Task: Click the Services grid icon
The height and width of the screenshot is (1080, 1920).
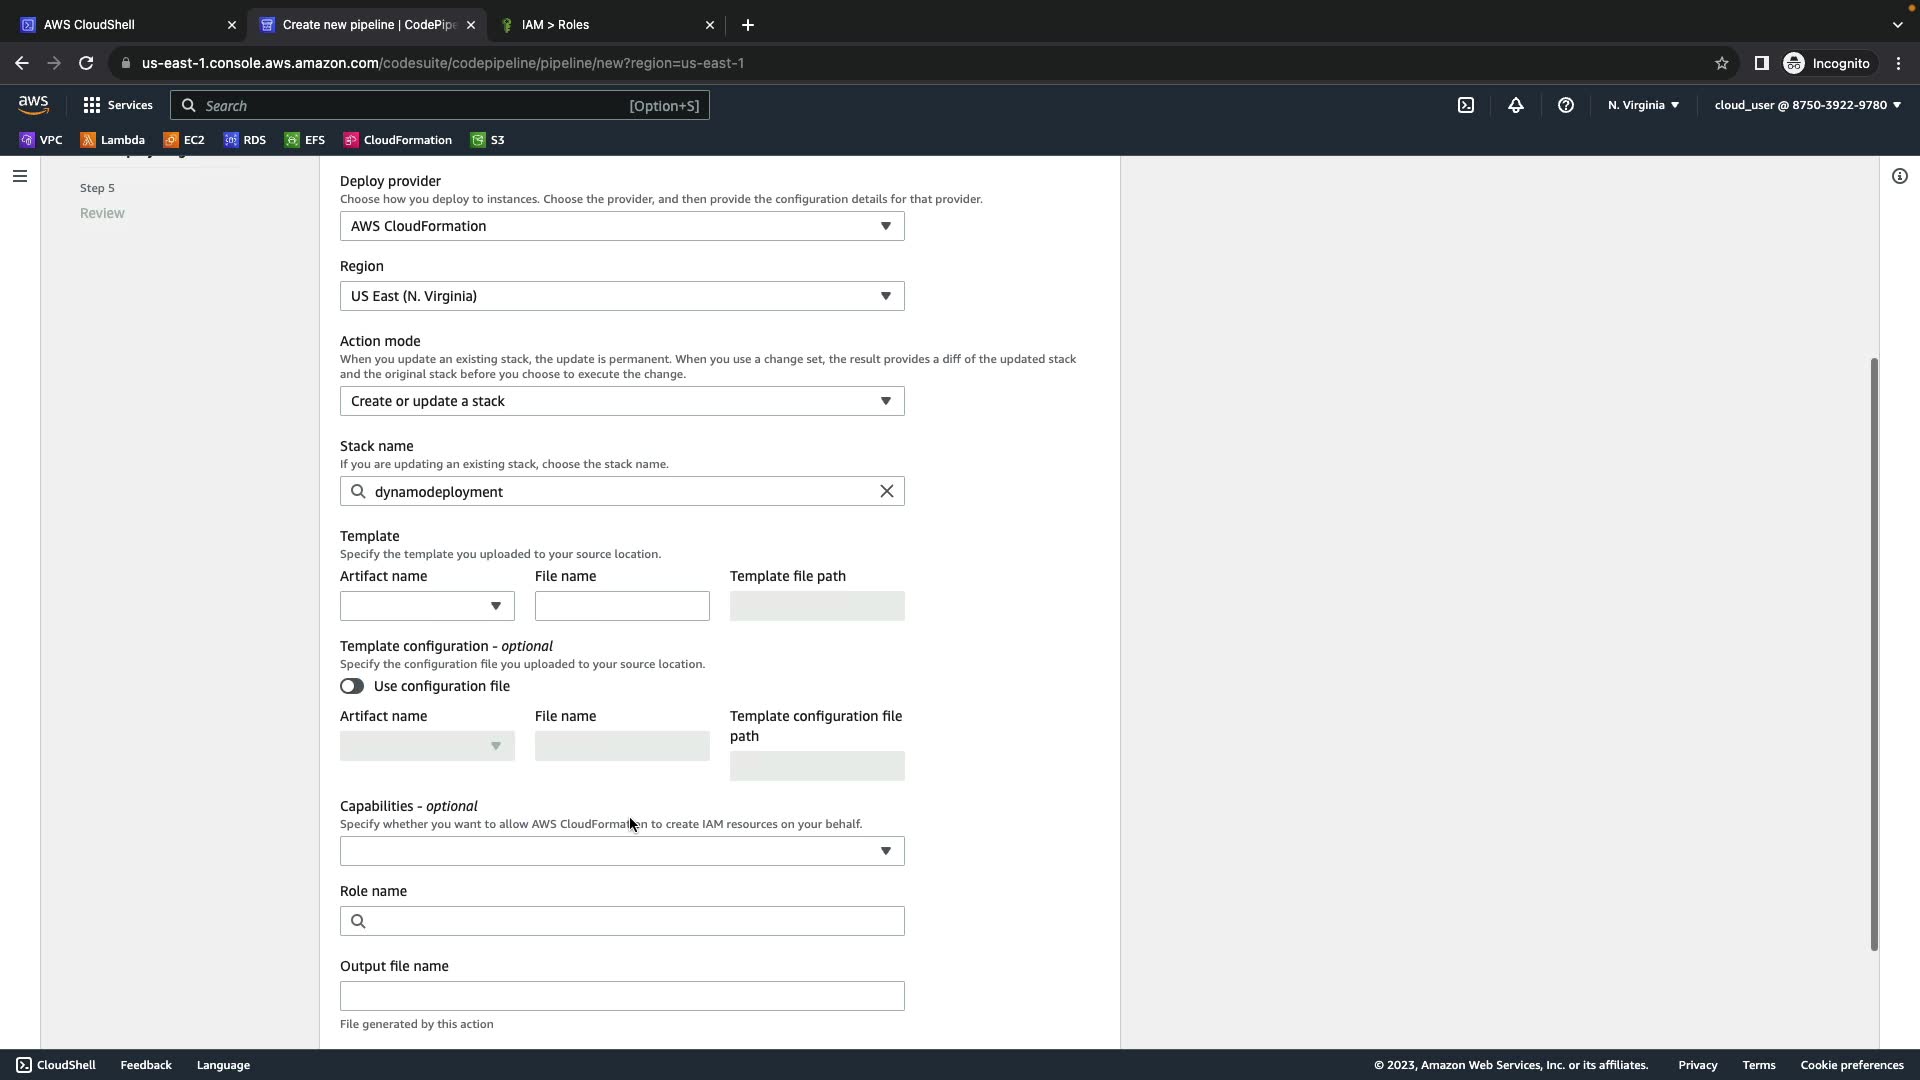Action: [x=92, y=105]
